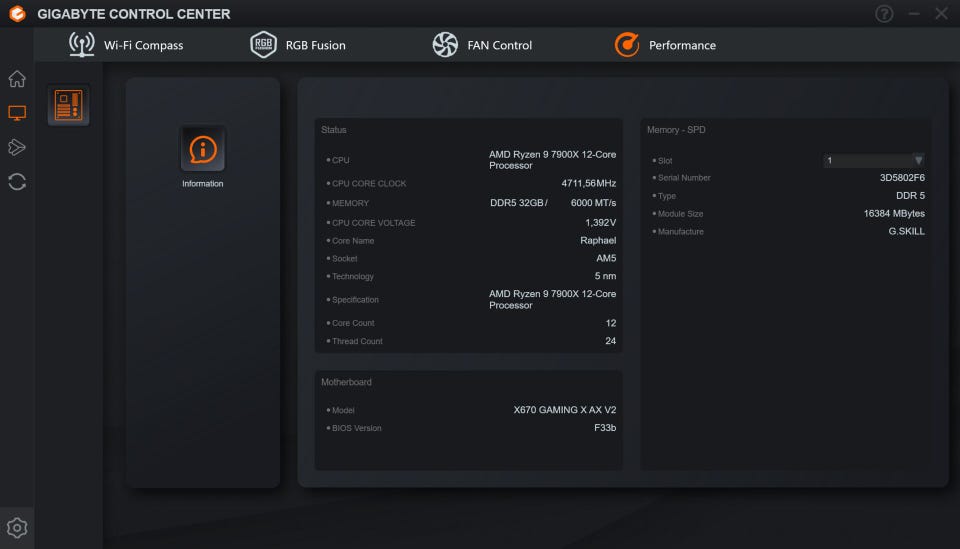Click the 'DDR5 32GB/' memory value
Viewport: 960px width, 549px height.
[519, 203]
